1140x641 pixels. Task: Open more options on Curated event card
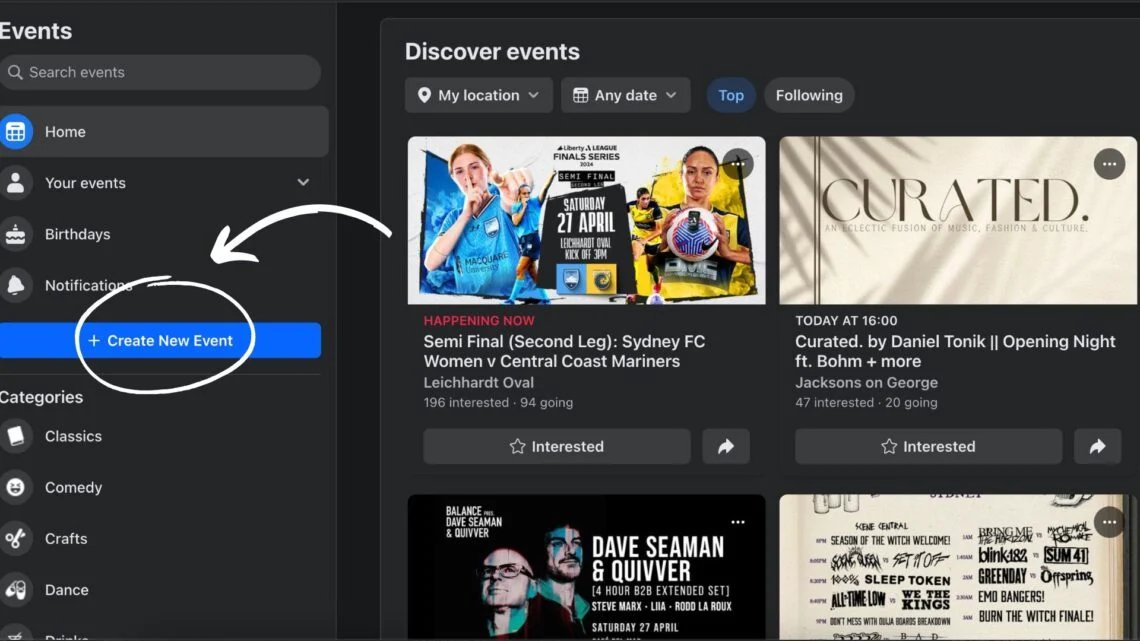1109,164
